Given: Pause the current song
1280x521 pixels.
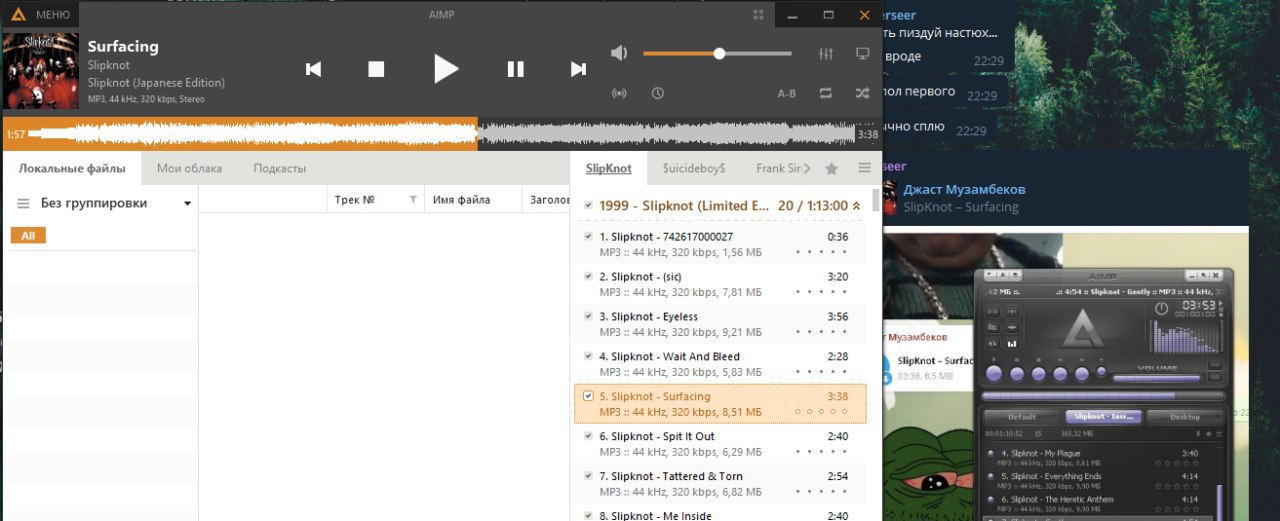Looking at the screenshot, I should click(x=515, y=69).
